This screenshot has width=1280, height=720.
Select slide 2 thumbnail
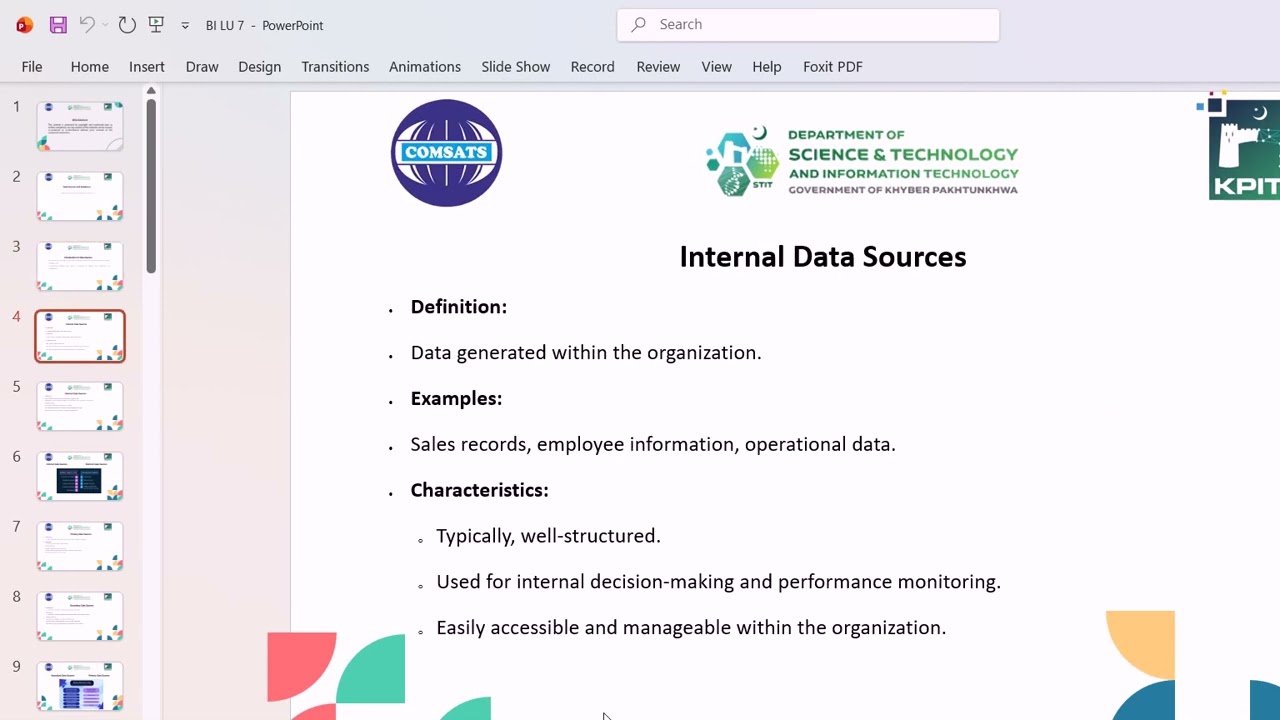click(x=80, y=196)
